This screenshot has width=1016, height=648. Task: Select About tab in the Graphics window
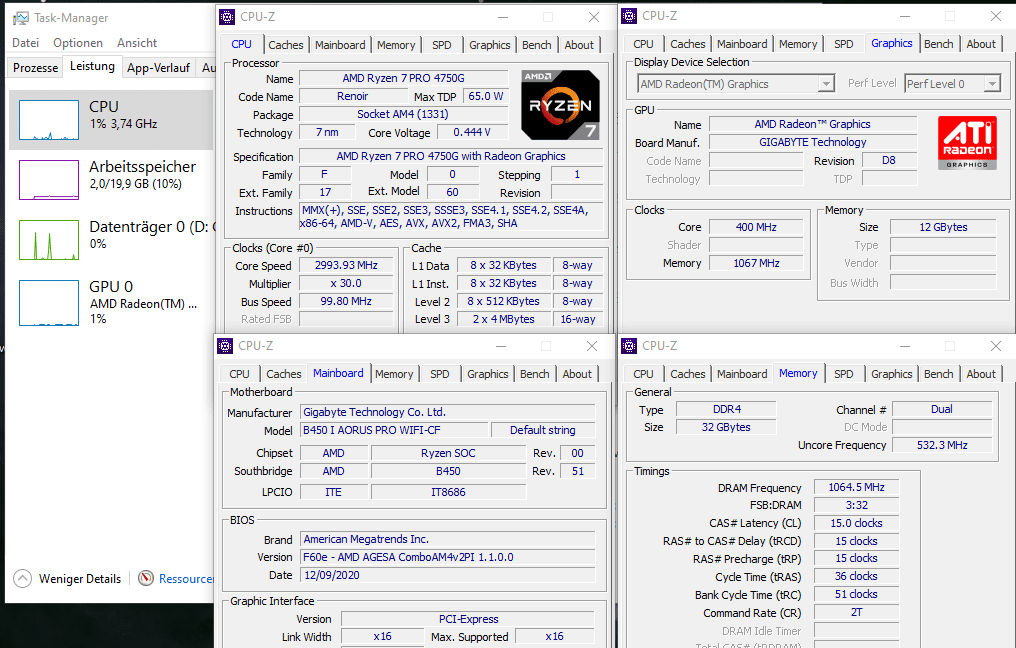pyautogui.click(x=981, y=43)
